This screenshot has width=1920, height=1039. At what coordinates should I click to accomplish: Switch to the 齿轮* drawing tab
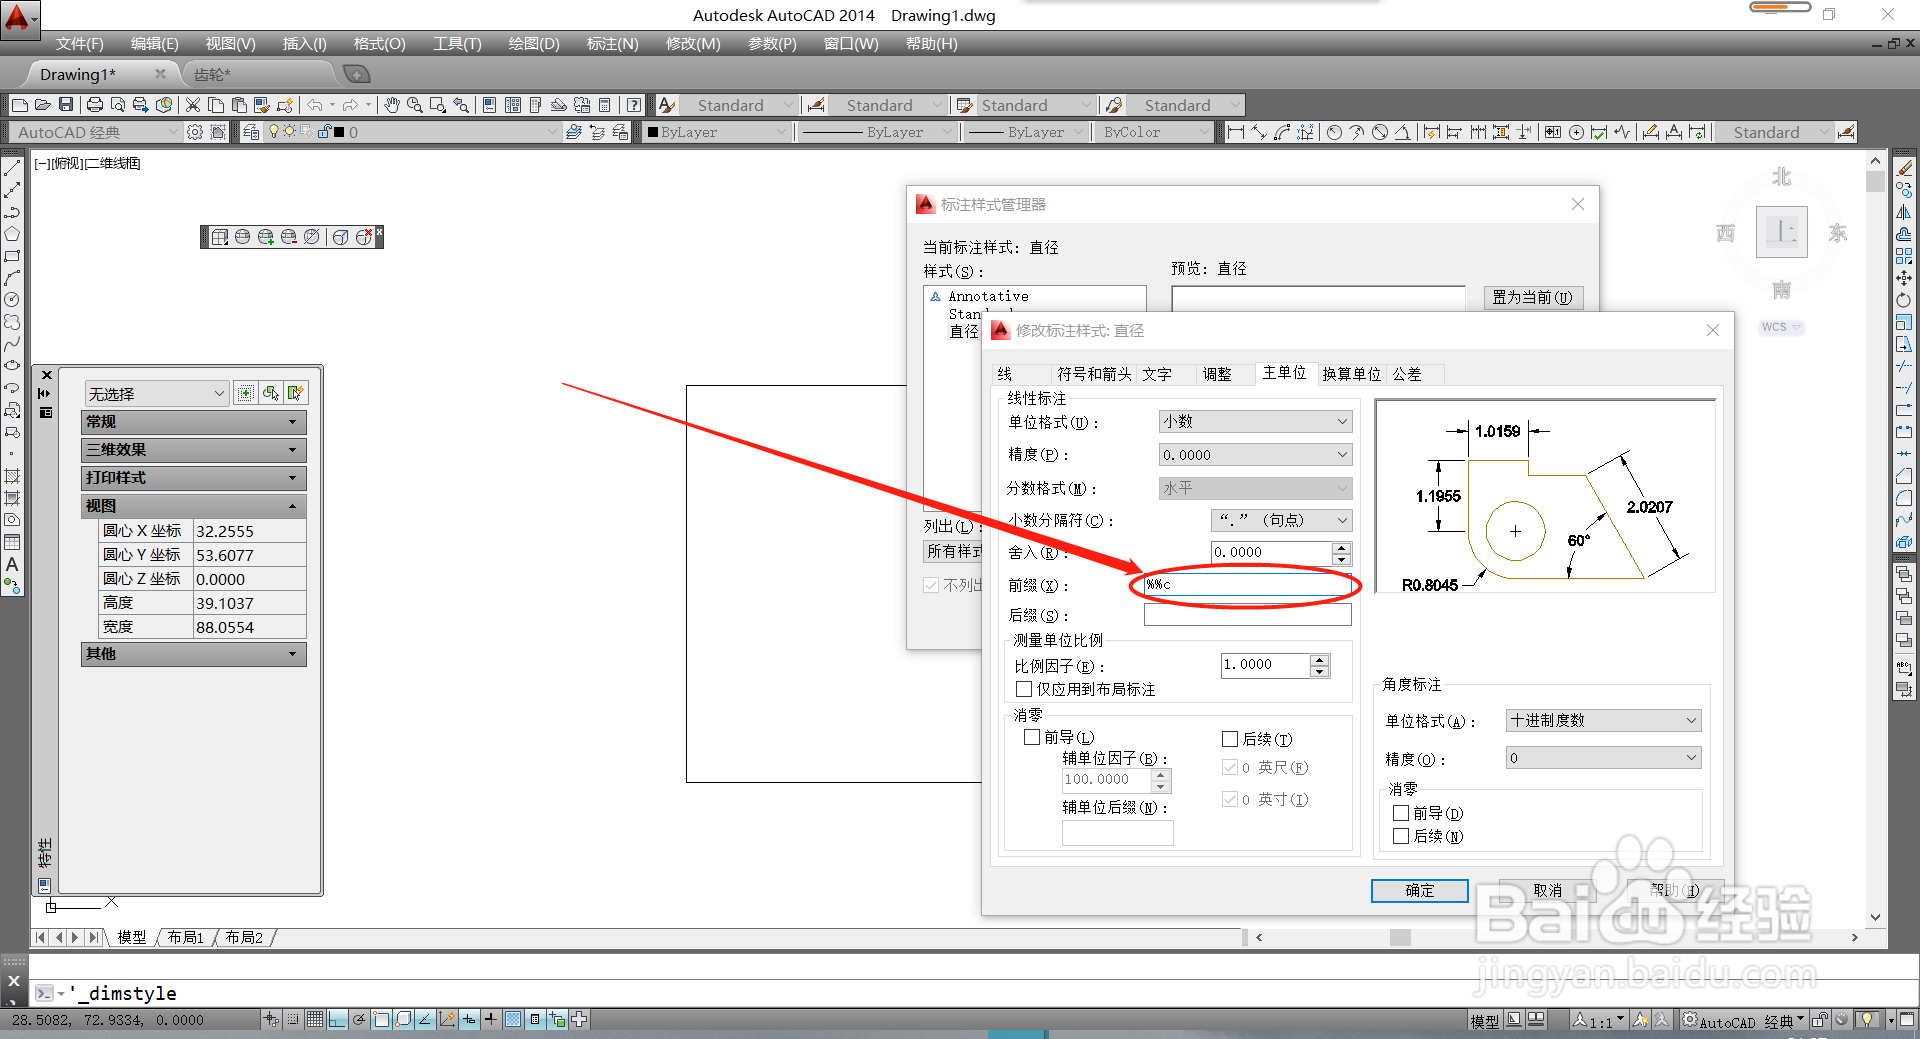coord(212,74)
